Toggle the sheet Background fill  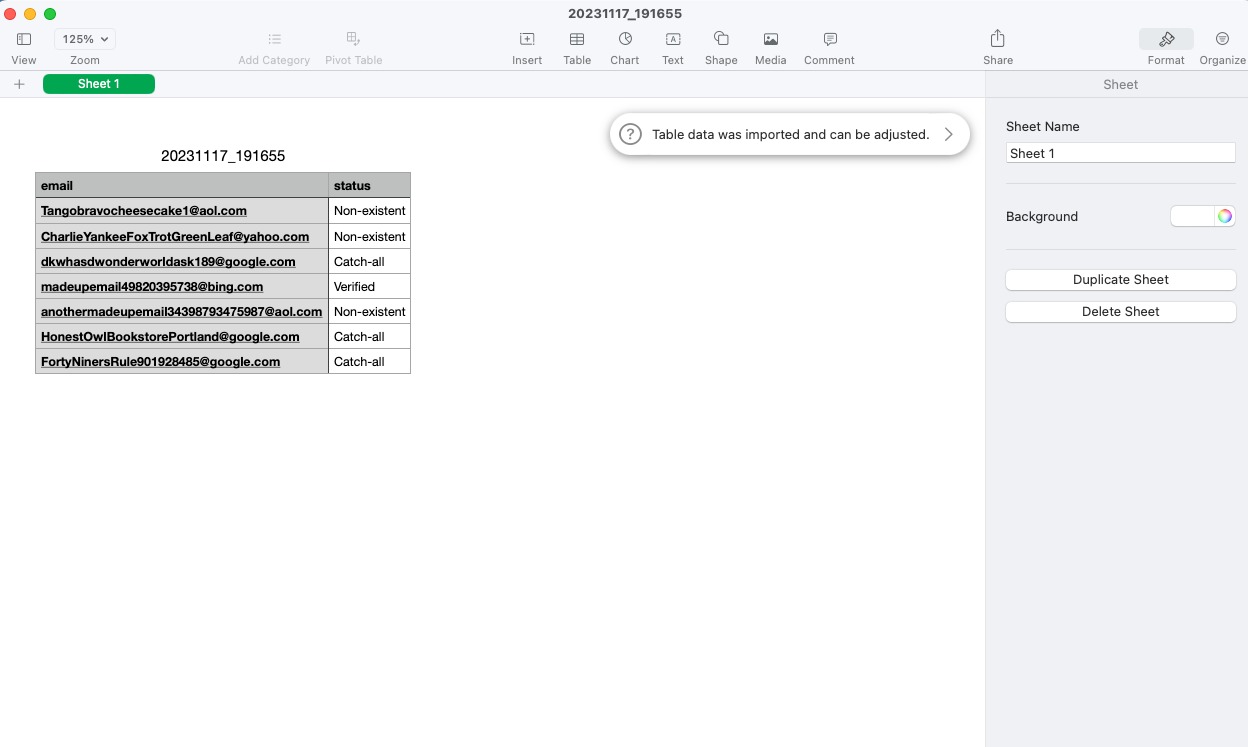[1195, 216]
